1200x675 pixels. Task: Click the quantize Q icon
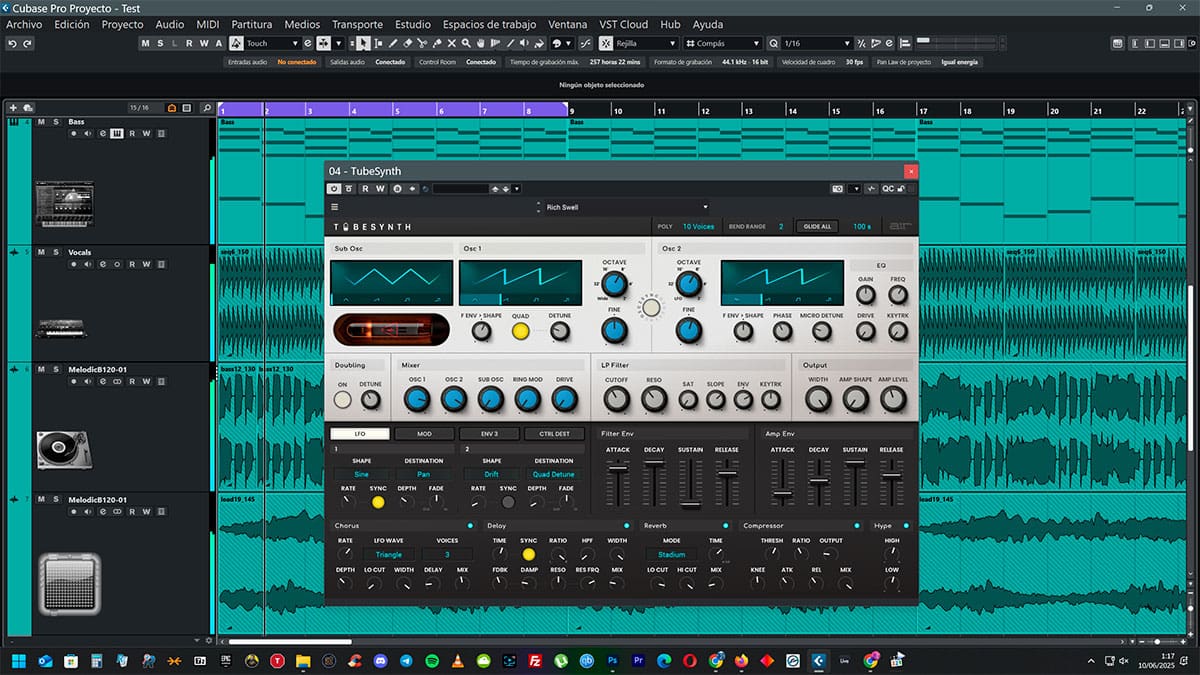774,44
